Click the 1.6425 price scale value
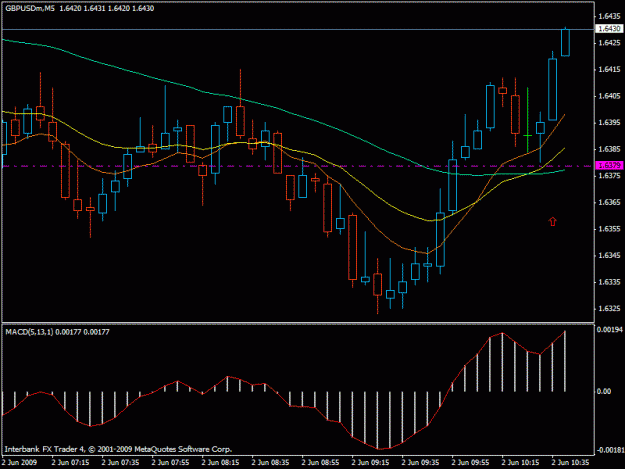625x469 pixels. click(609, 43)
